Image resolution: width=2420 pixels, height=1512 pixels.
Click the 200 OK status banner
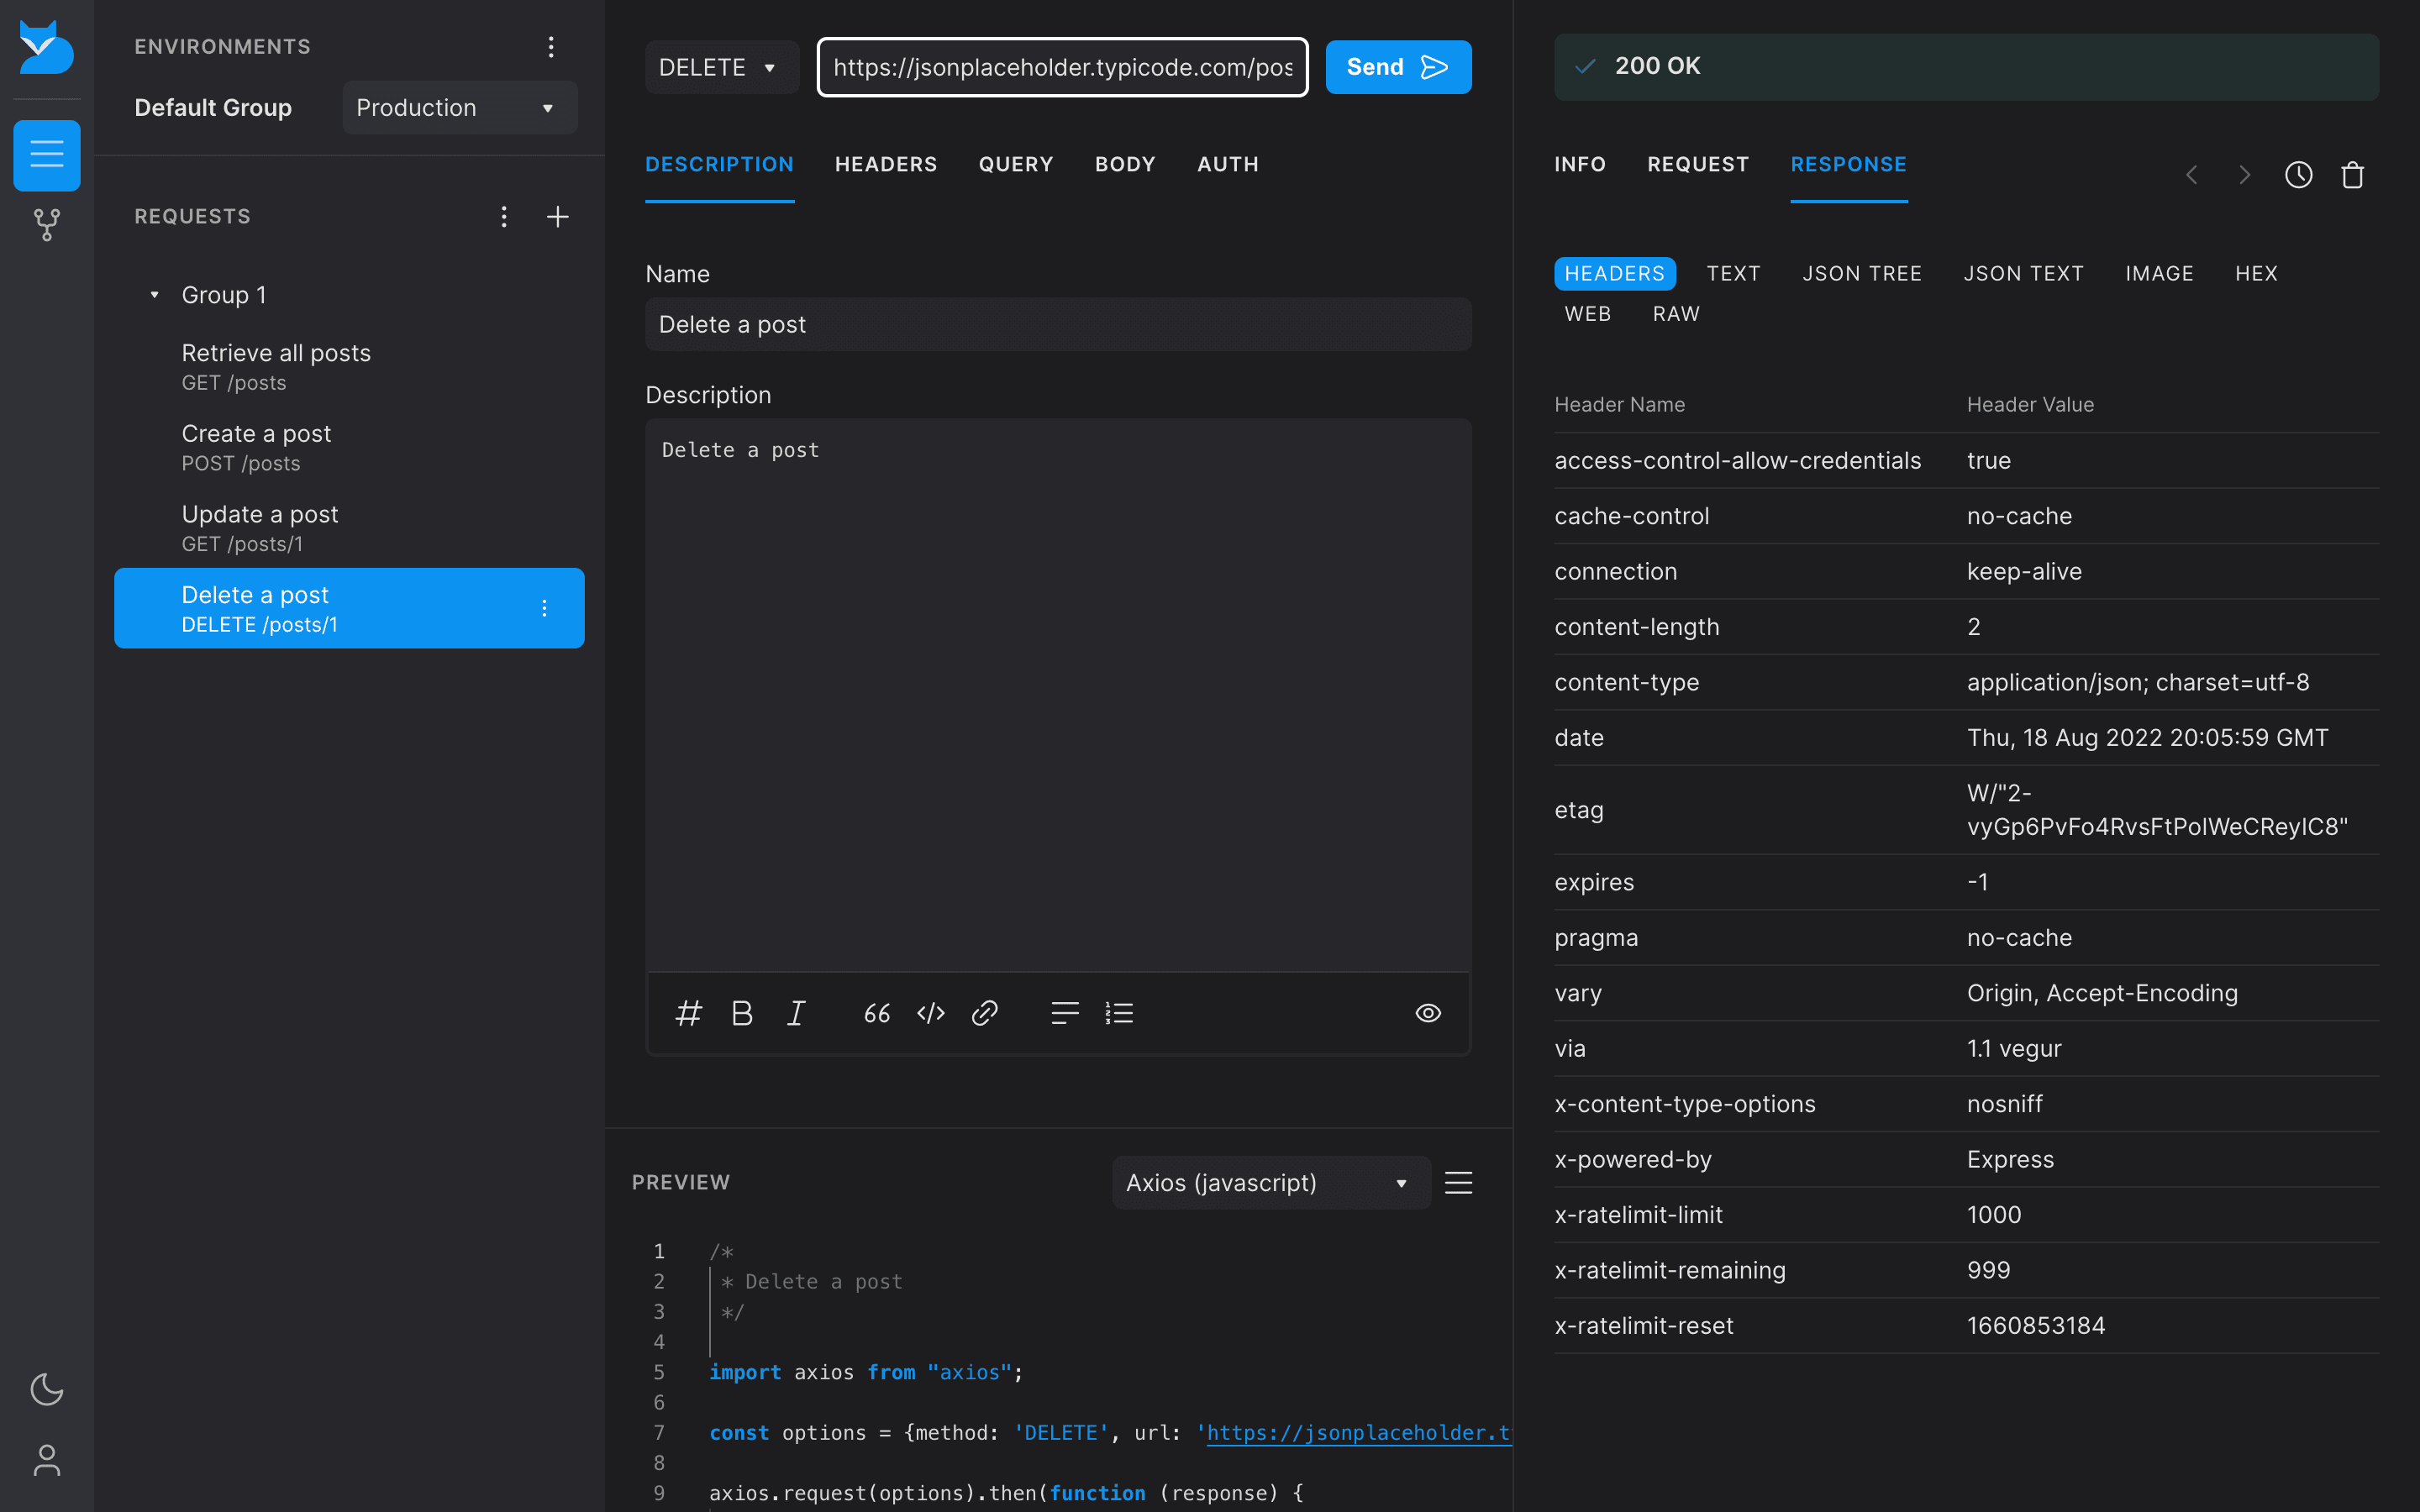tap(1966, 67)
